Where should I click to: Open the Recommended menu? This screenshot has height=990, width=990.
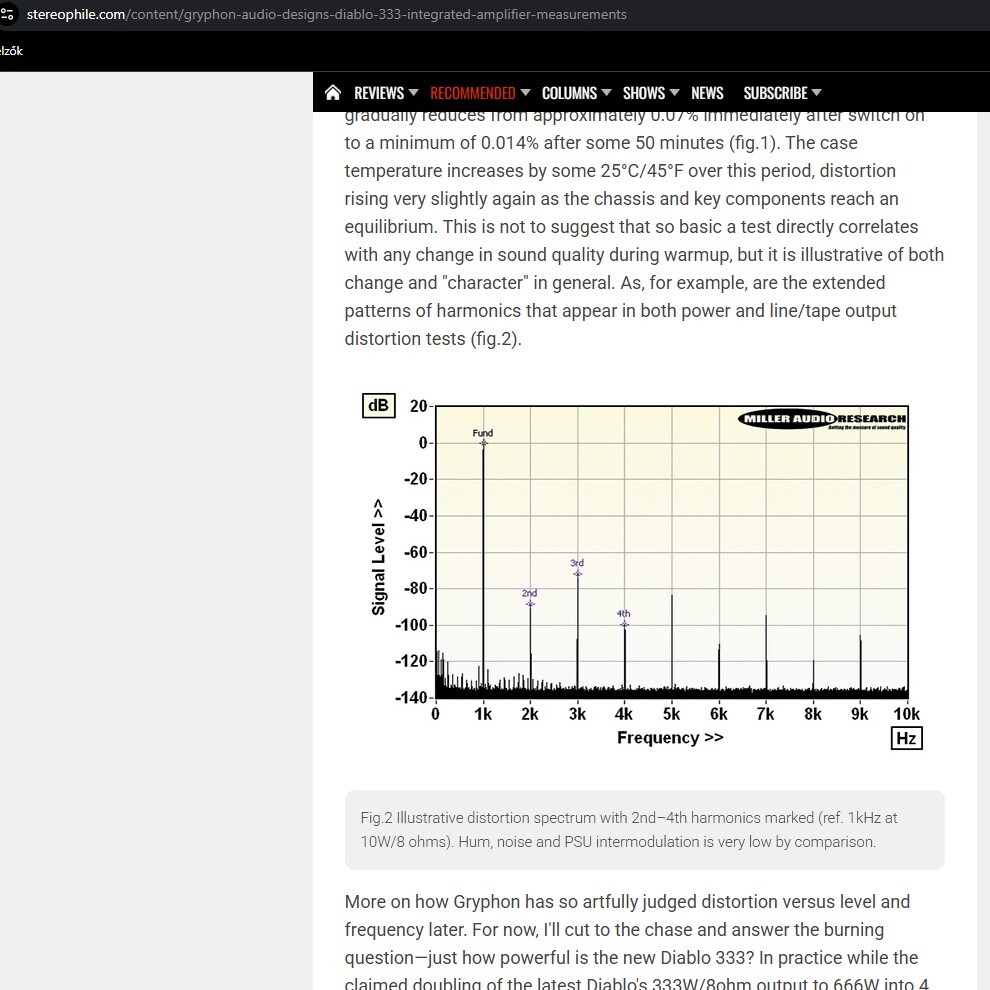(x=473, y=93)
